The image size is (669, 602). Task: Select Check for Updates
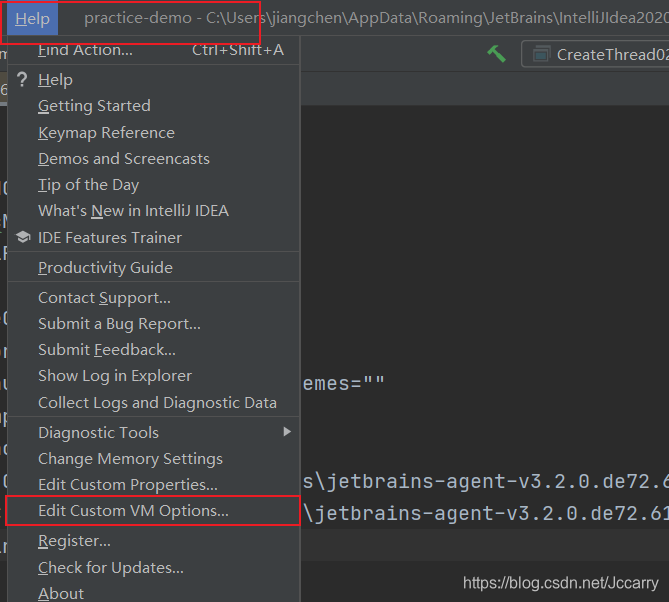(x=154, y=568)
